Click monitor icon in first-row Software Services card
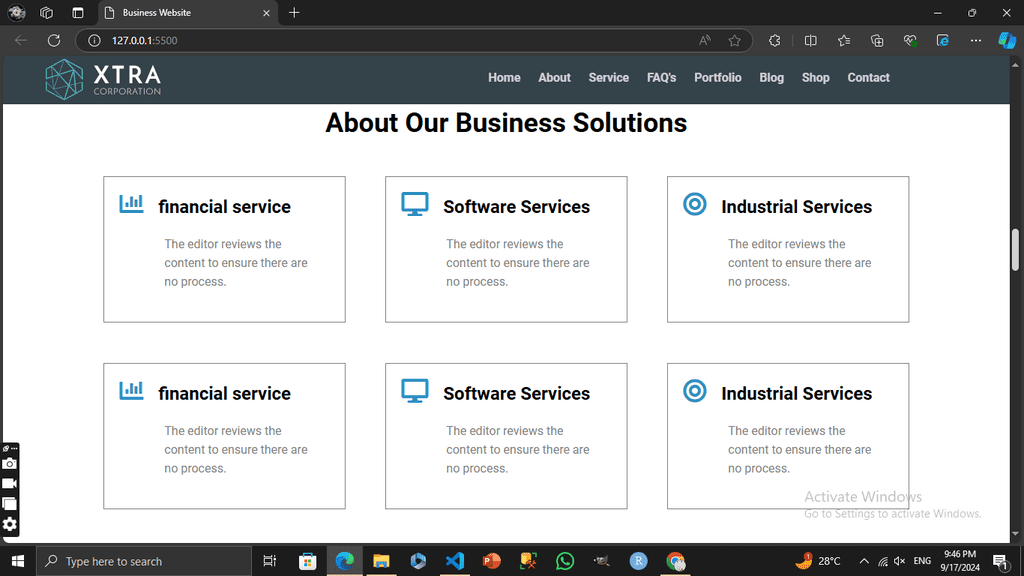This screenshot has width=1024, height=576. tap(415, 204)
